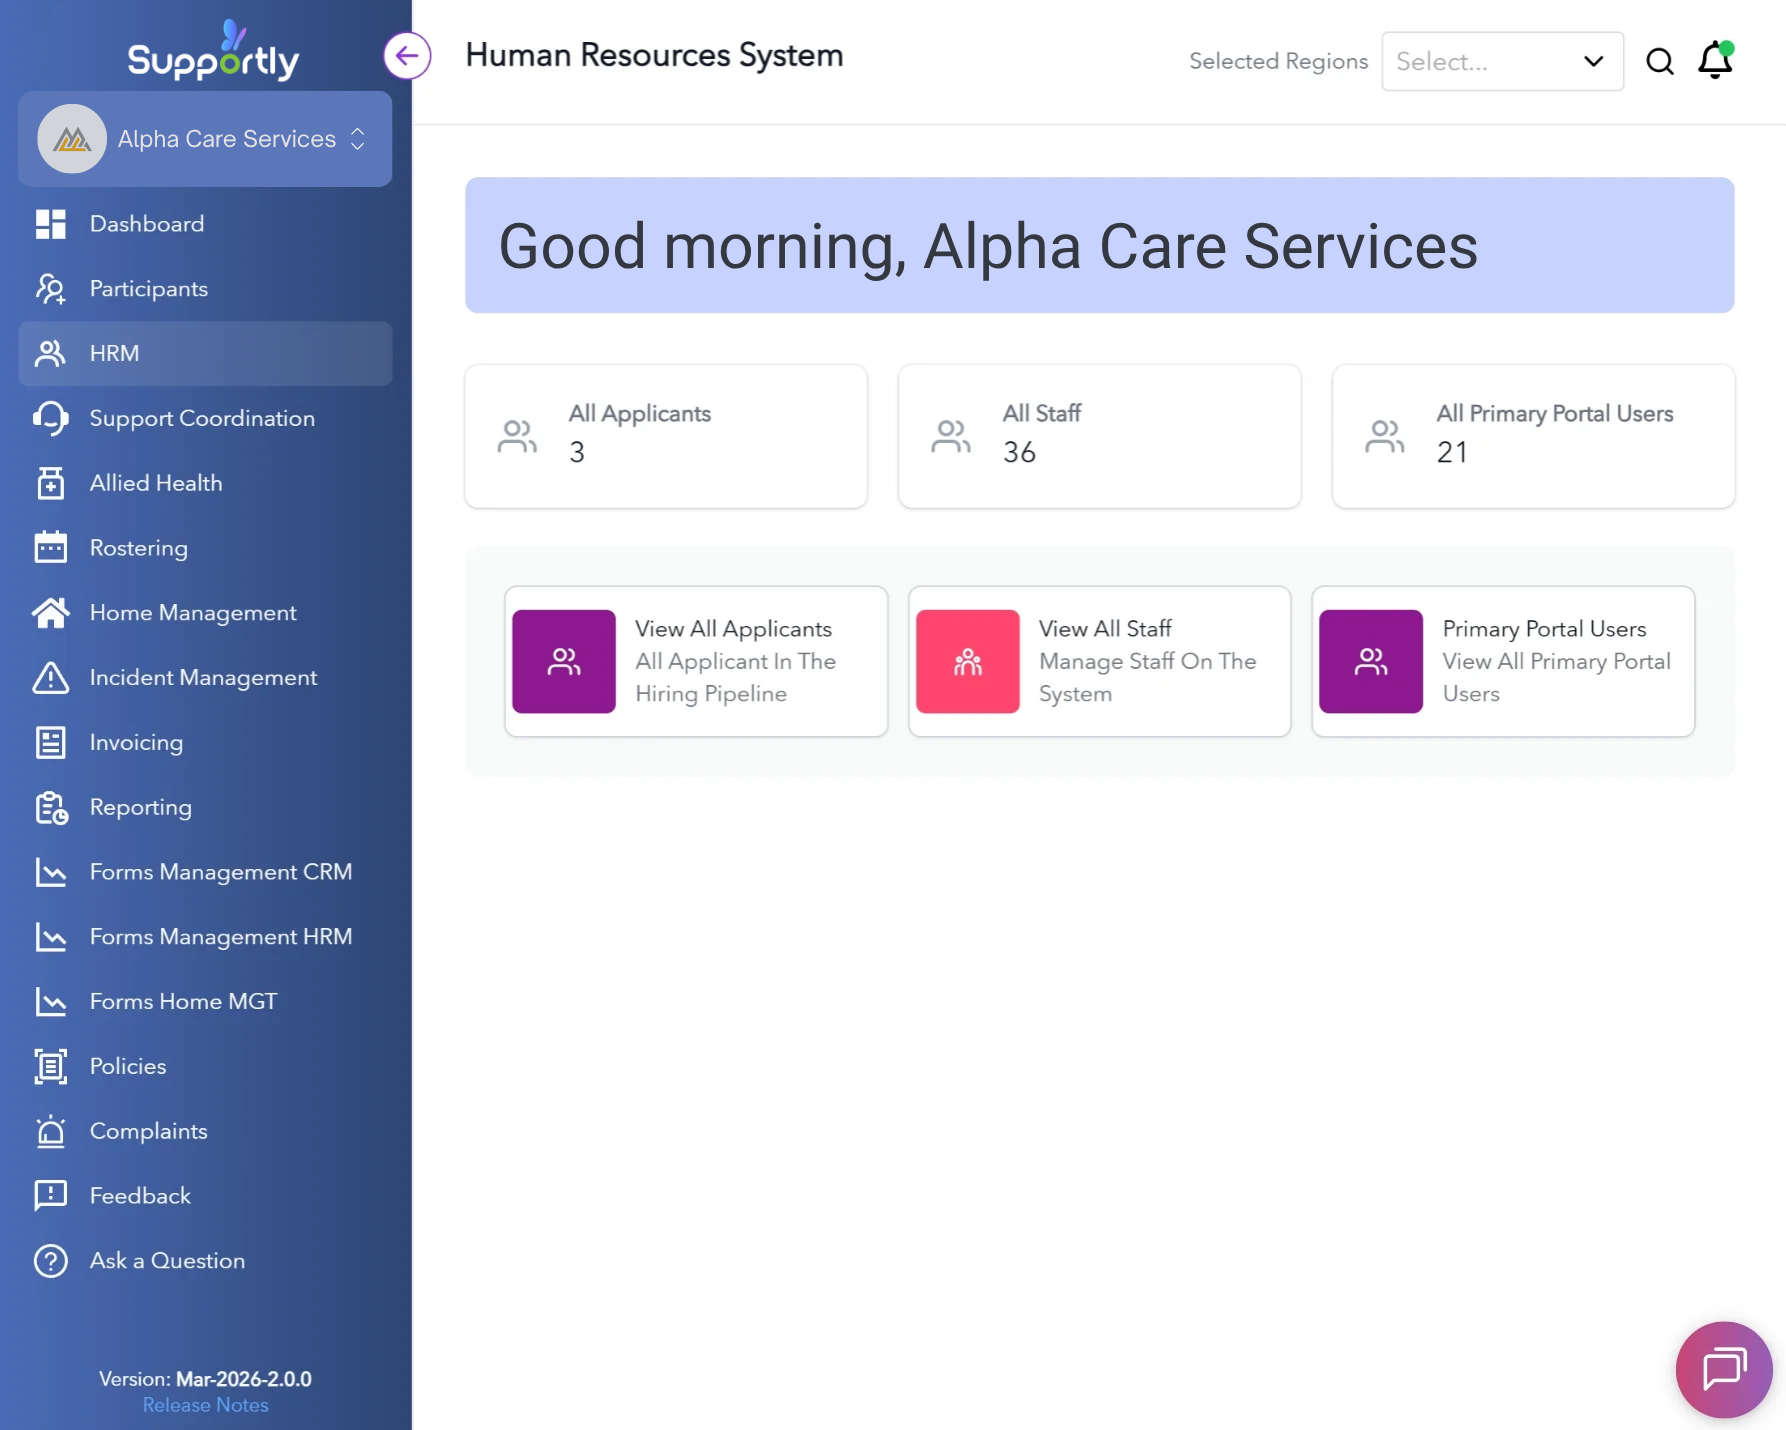Open Release Notes link
This screenshot has width=1786, height=1430.
pos(204,1404)
